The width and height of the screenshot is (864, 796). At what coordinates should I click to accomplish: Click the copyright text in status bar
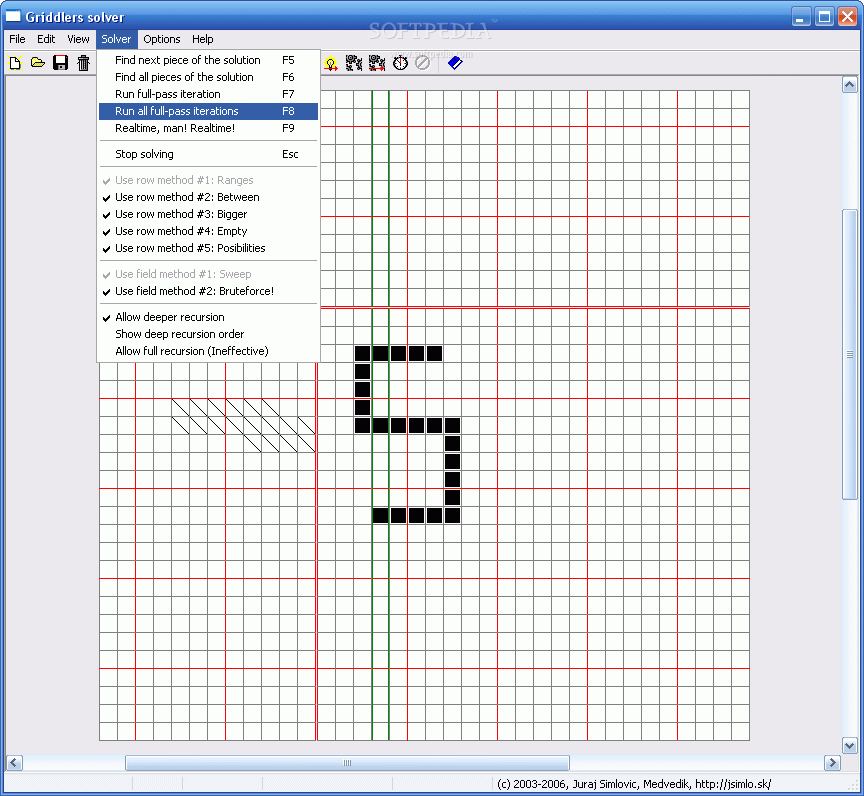[x=634, y=784]
